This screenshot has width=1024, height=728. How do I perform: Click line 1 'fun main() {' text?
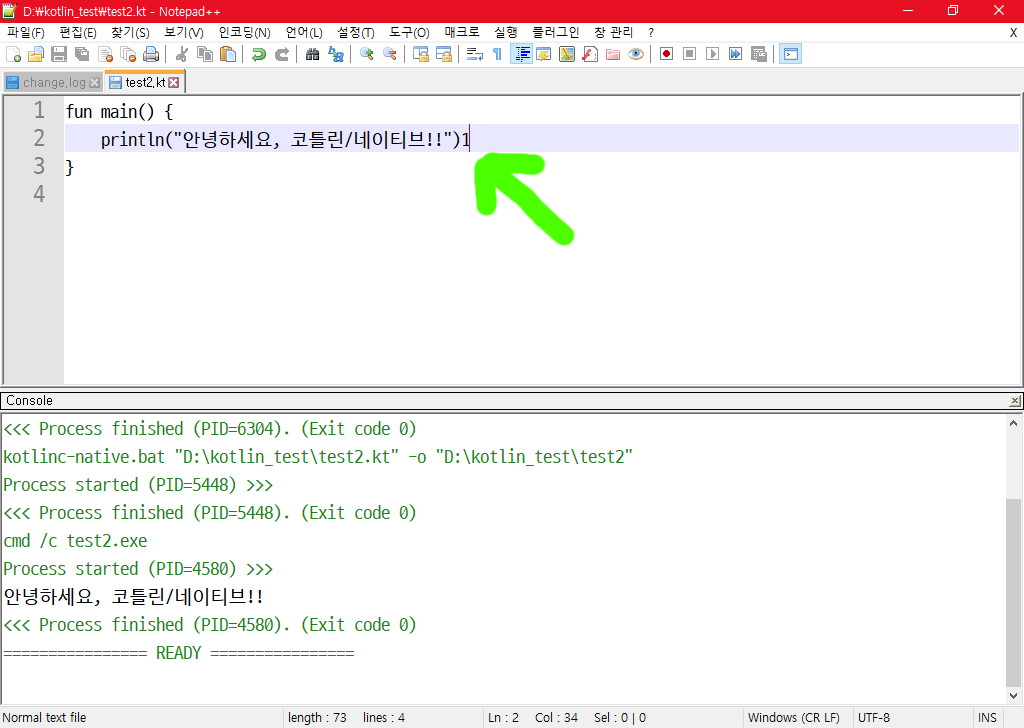point(120,112)
